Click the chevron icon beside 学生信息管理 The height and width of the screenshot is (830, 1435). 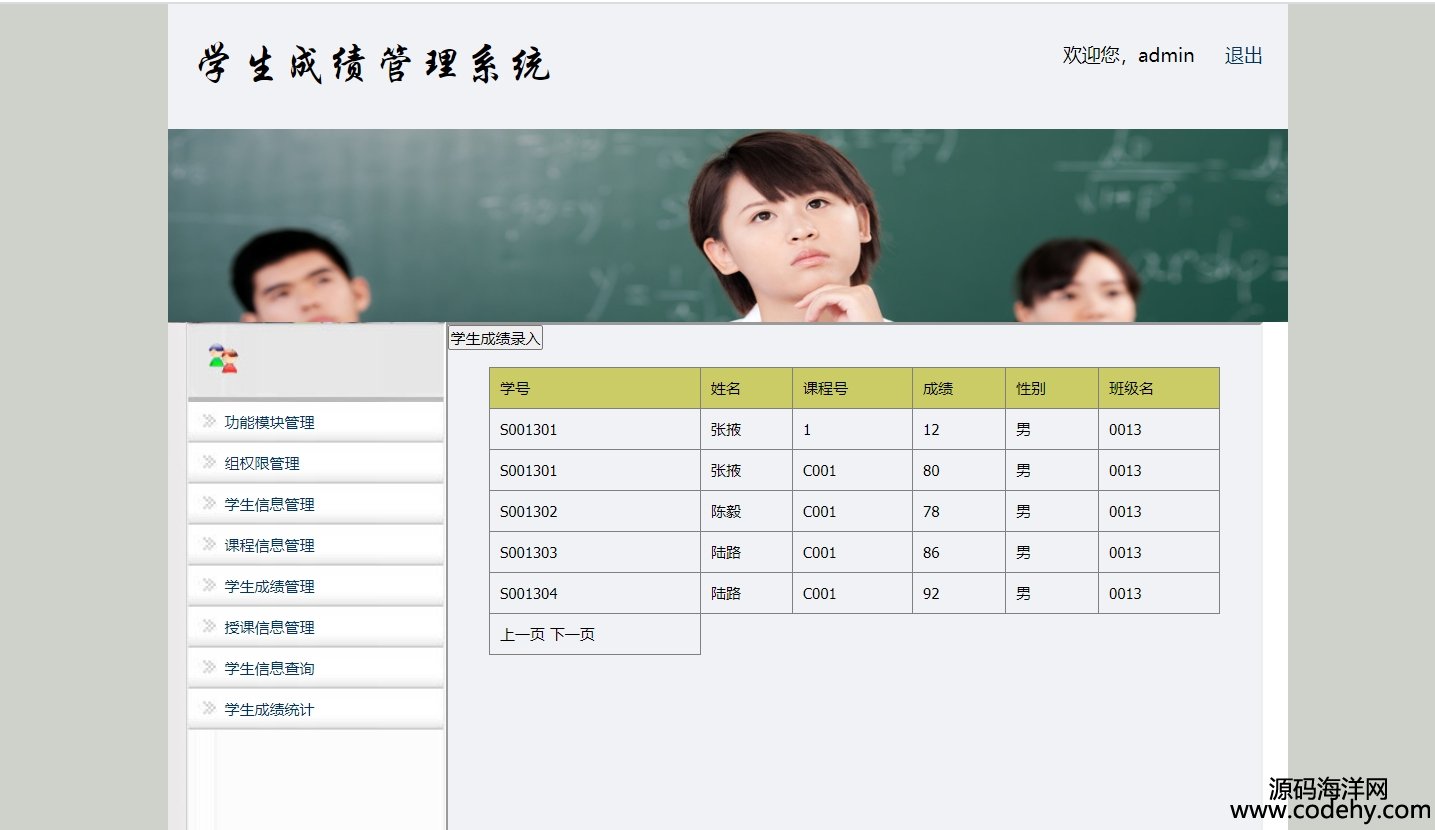pos(209,503)
